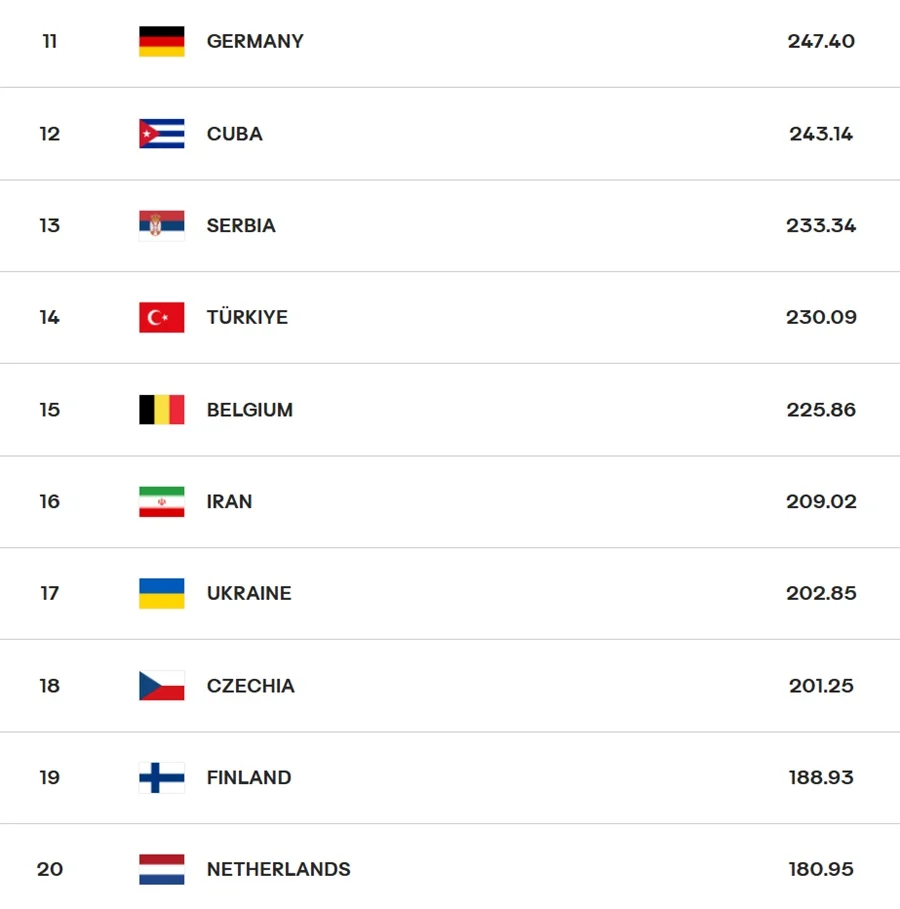Click the Türkiye flag icon
Viewport: 900px width, 909px height.
pyautogui.click(x=161, y=318)
